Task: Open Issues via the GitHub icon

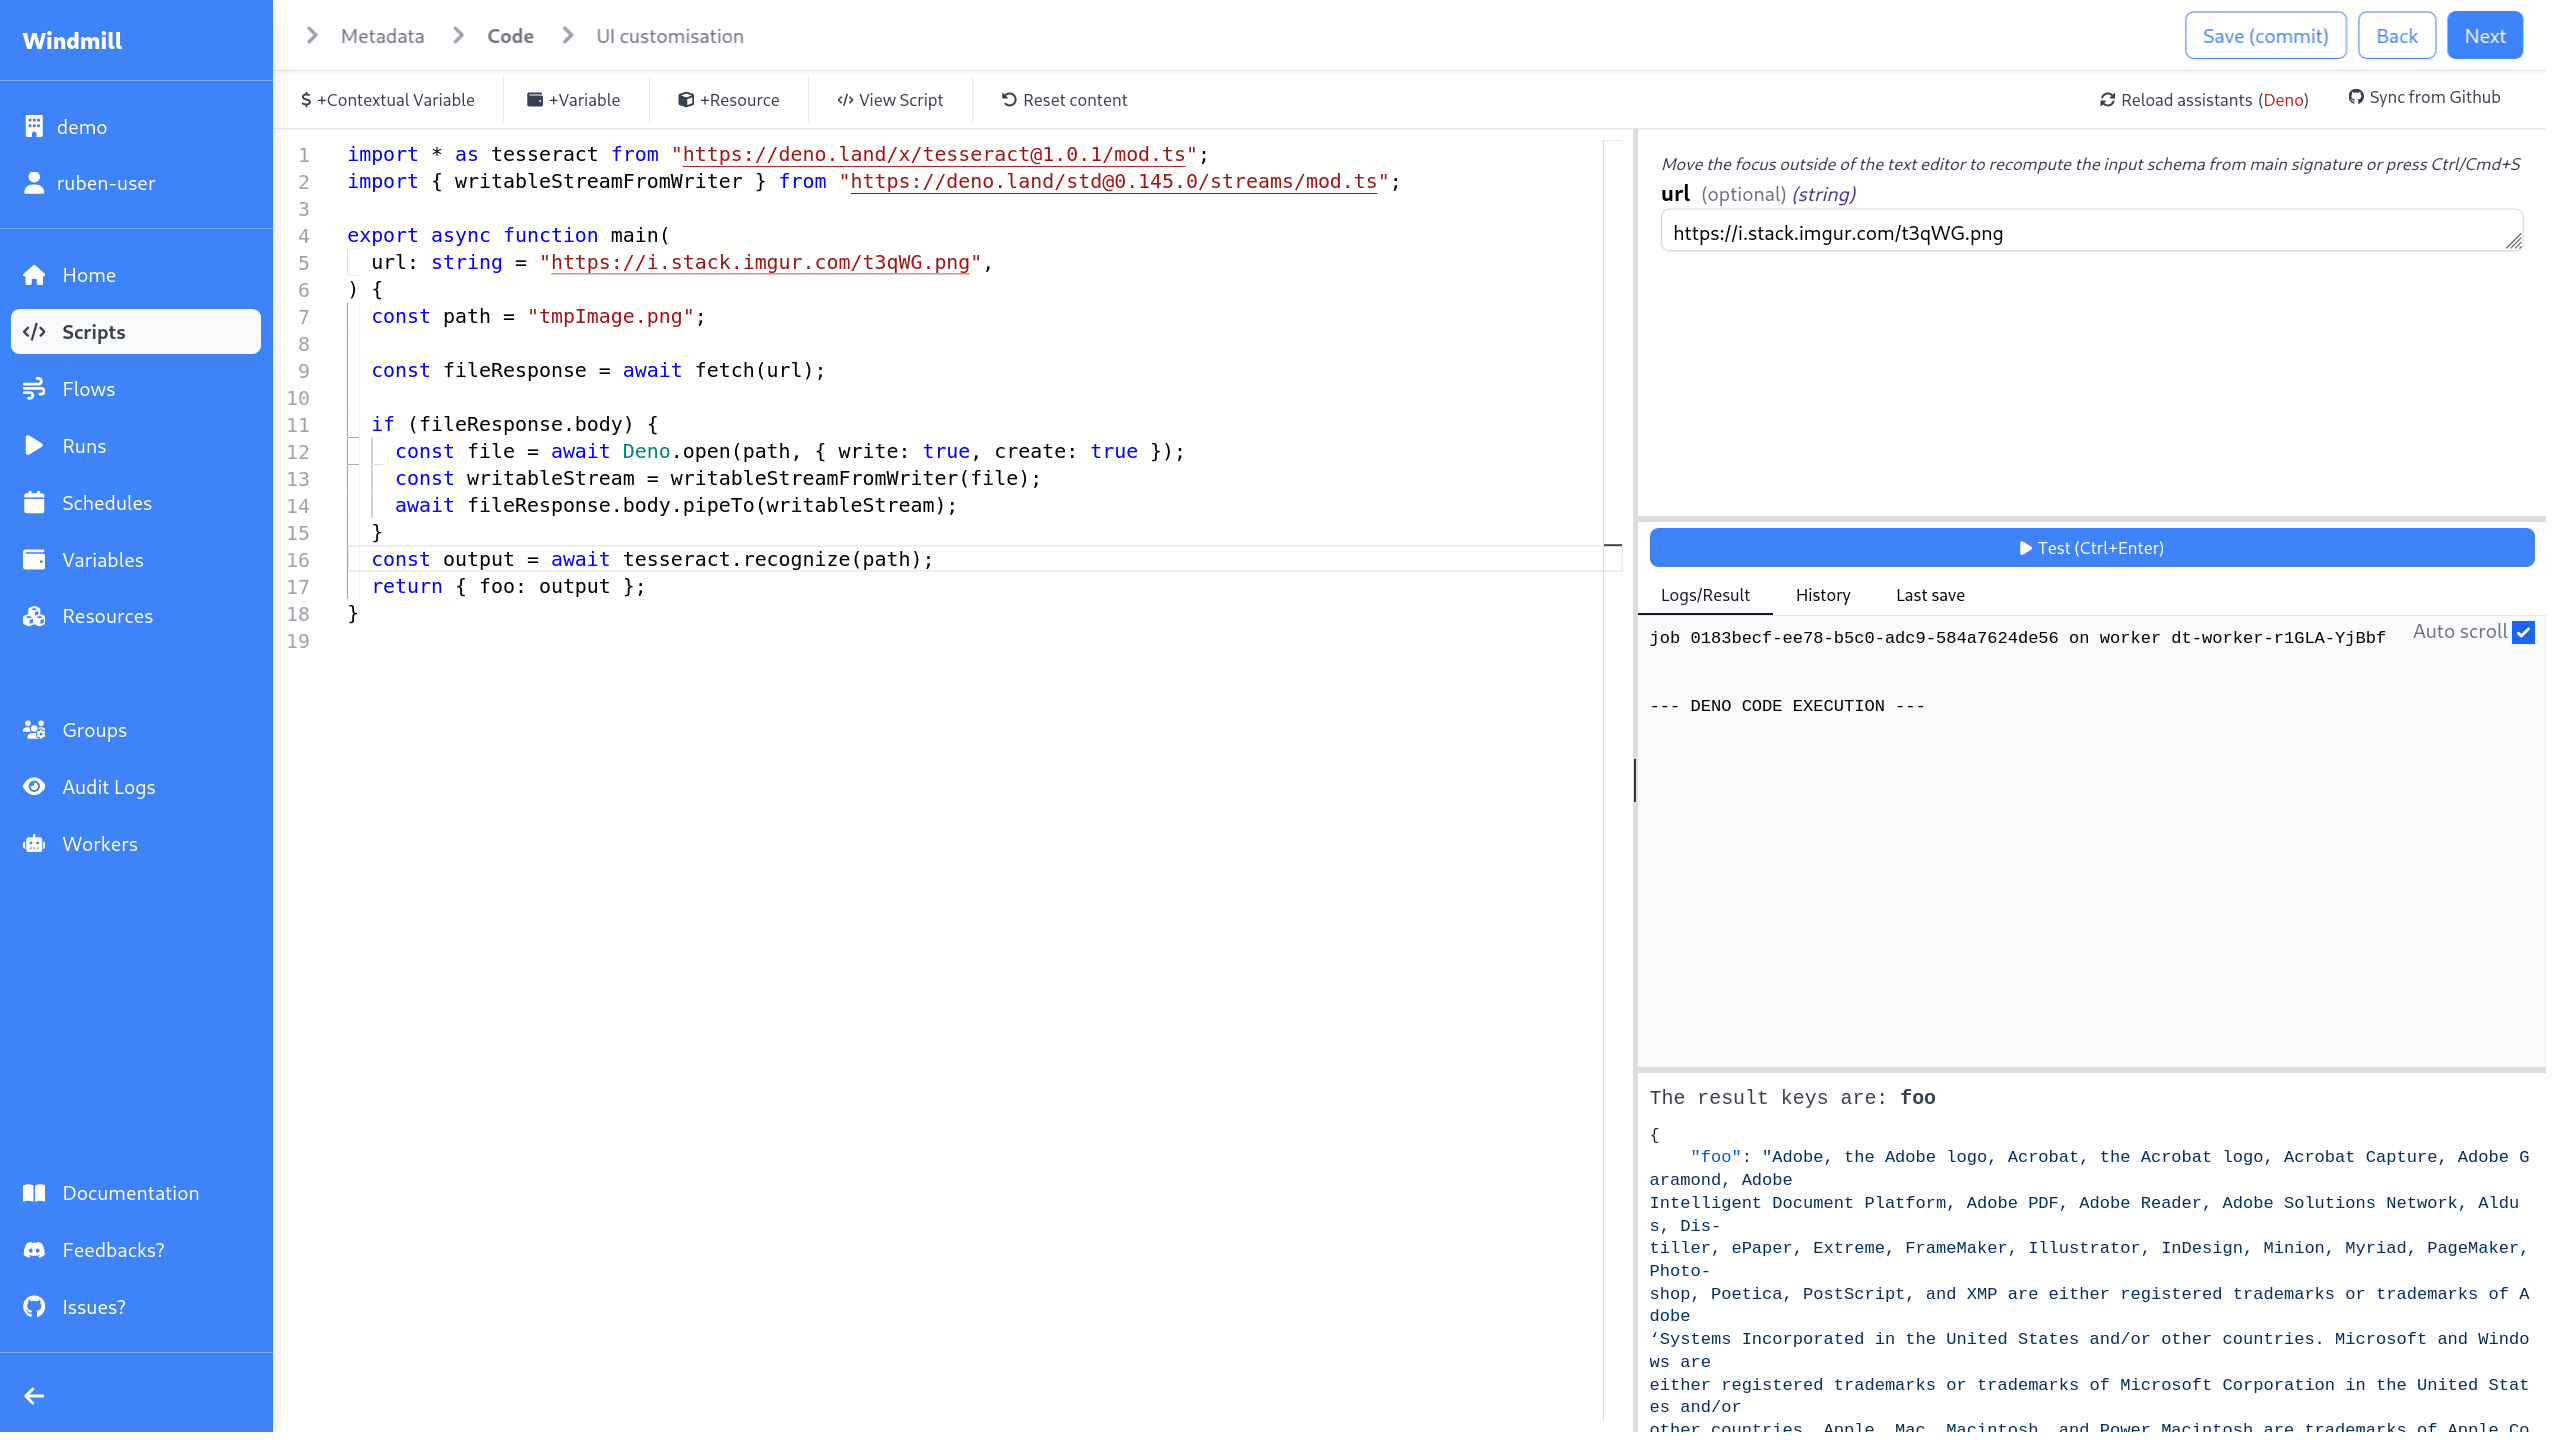Action: [34, 1307]
